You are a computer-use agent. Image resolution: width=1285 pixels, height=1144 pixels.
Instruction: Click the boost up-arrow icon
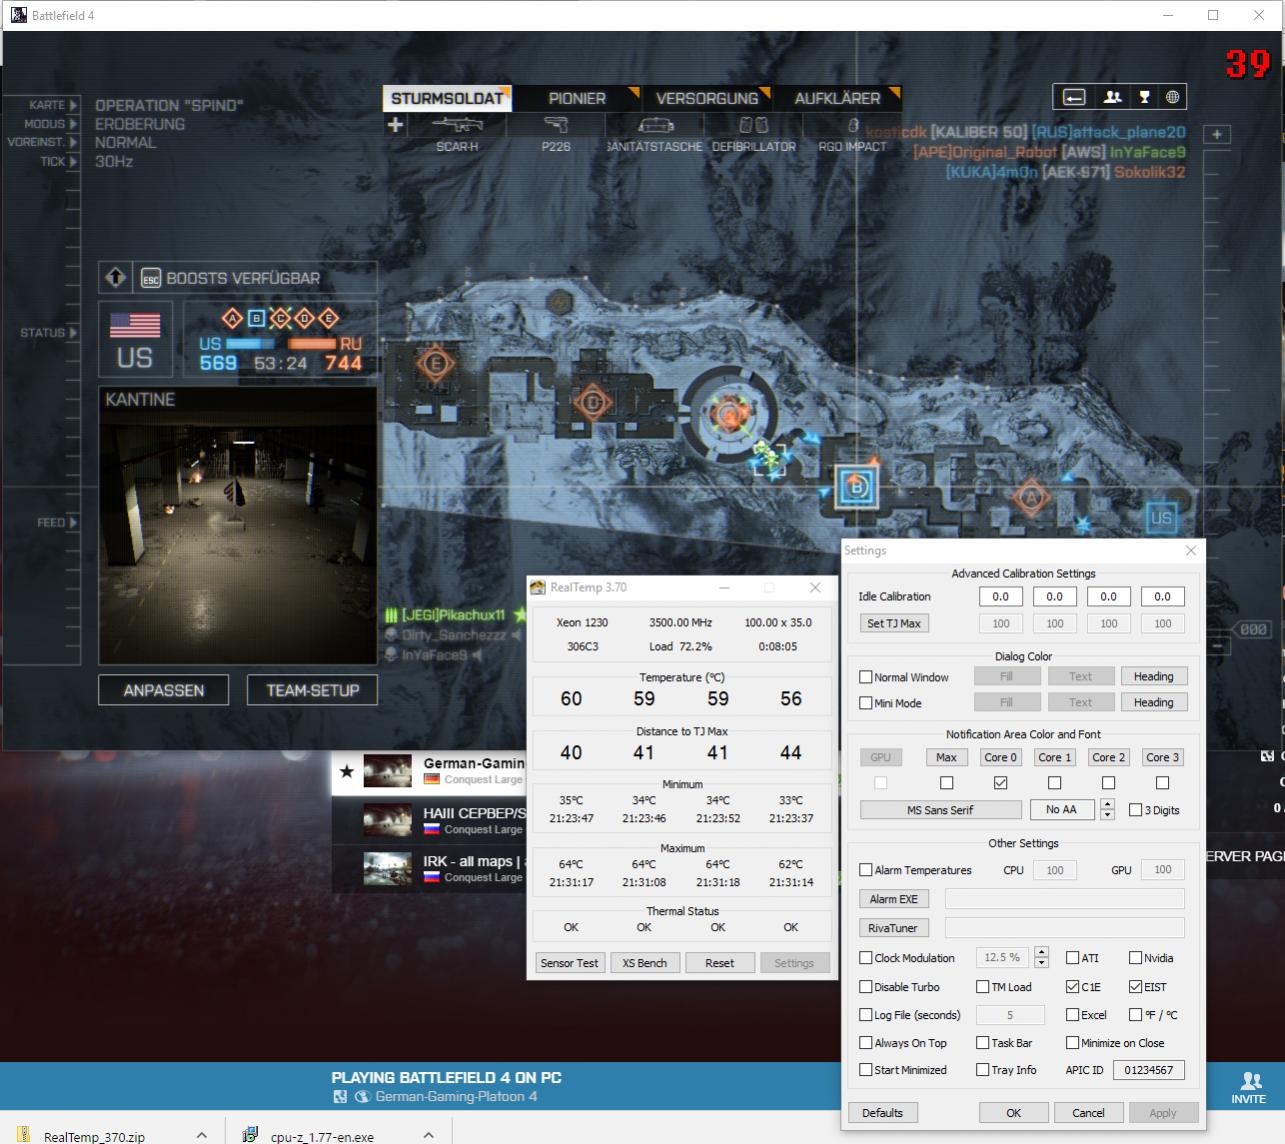coord(116,278)
